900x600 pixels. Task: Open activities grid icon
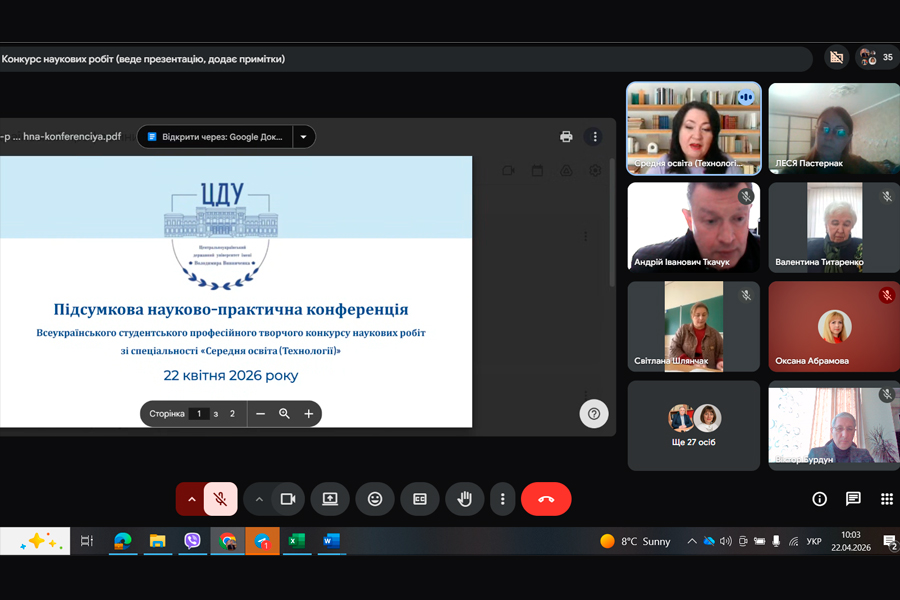point(887,499)
